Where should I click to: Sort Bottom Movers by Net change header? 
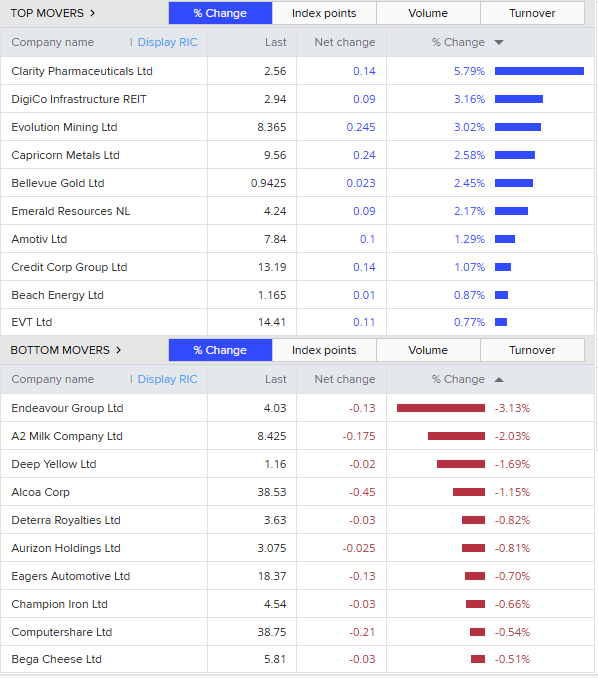point(345,379)
